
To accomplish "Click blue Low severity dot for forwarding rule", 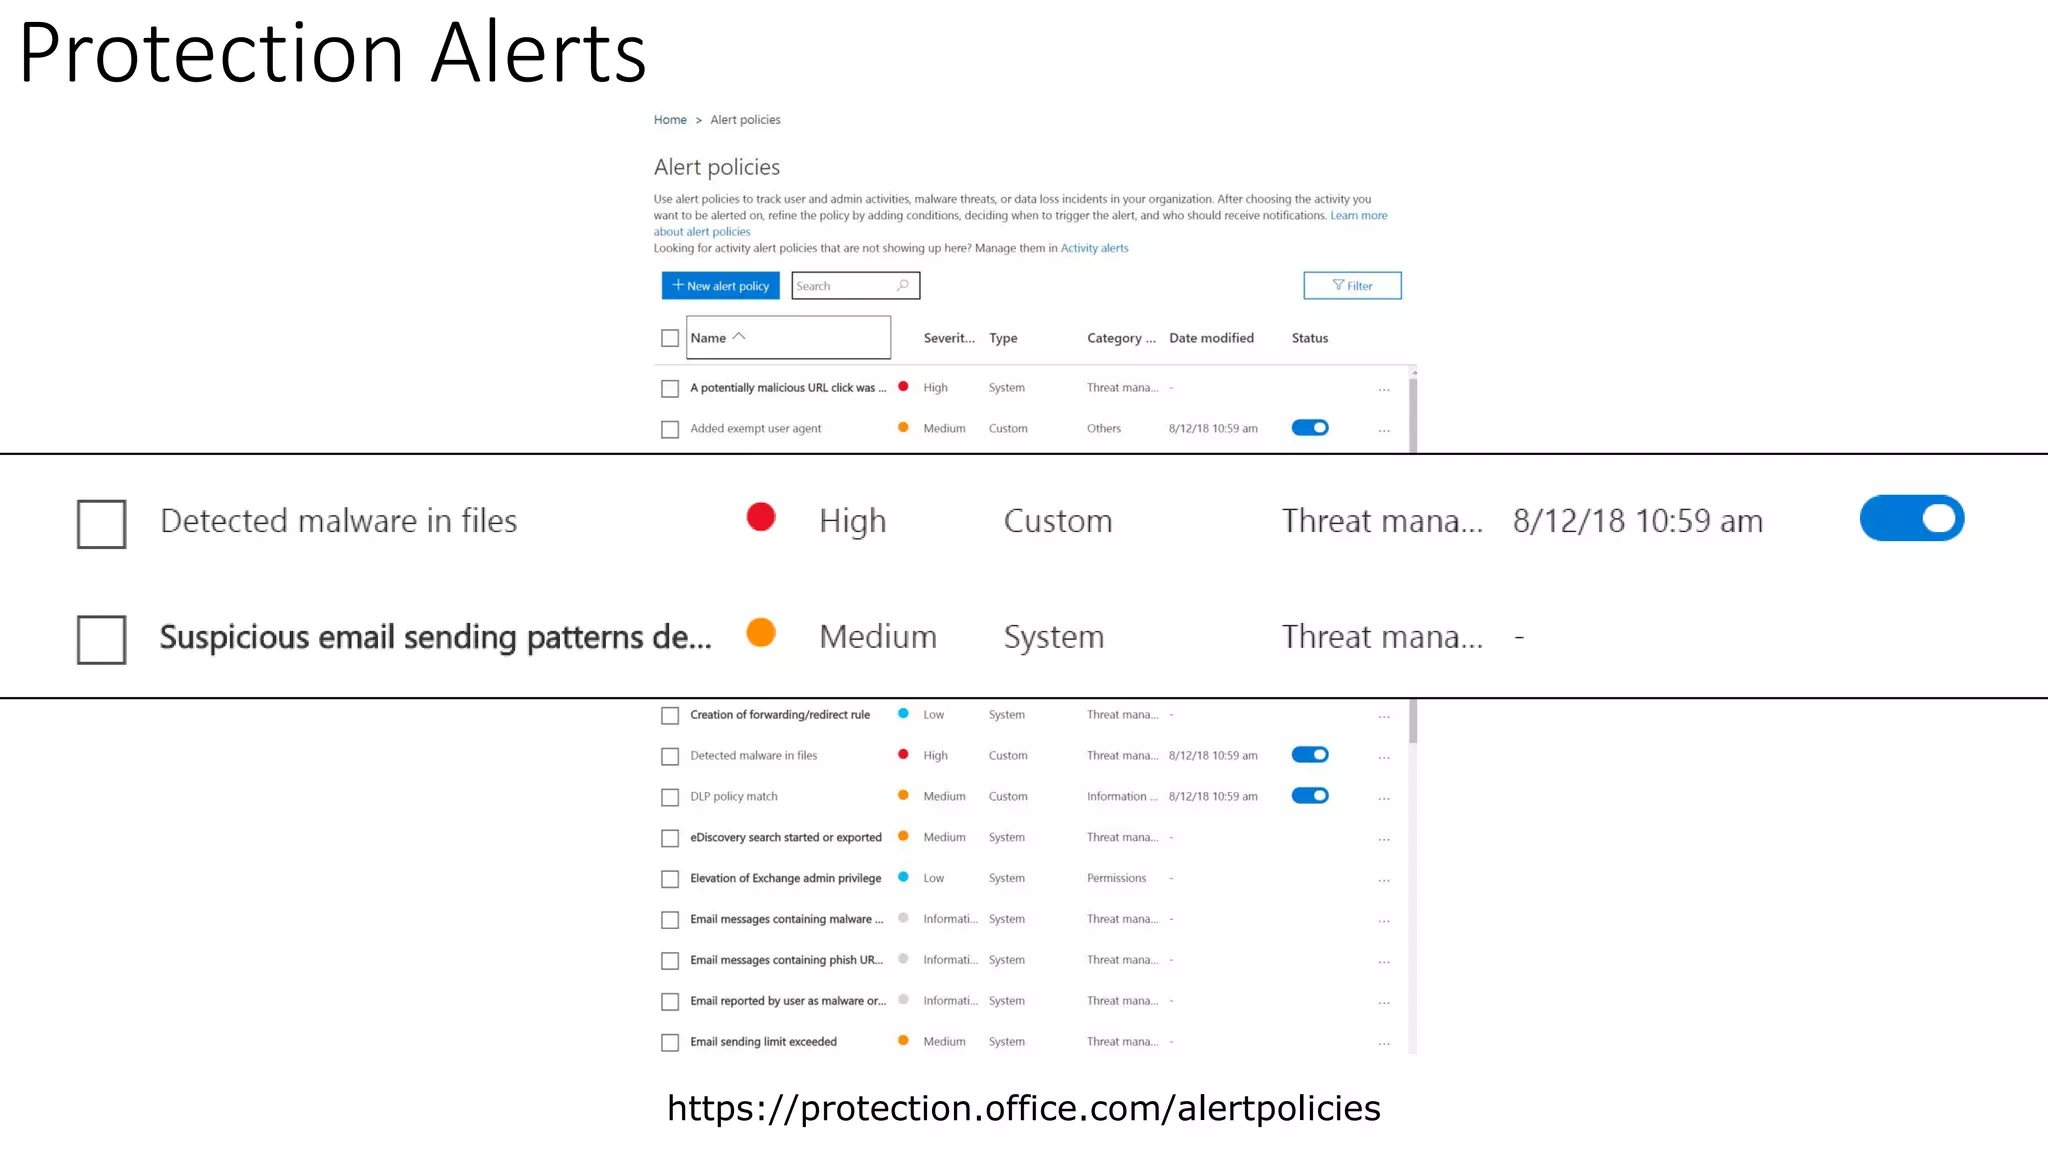I will point(903,714).
